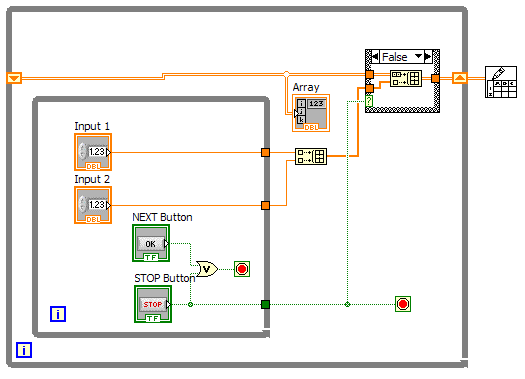525x379 pixels.
Task: Click the NEXT Button boolean terminal
Action: [x=151, y=243]
